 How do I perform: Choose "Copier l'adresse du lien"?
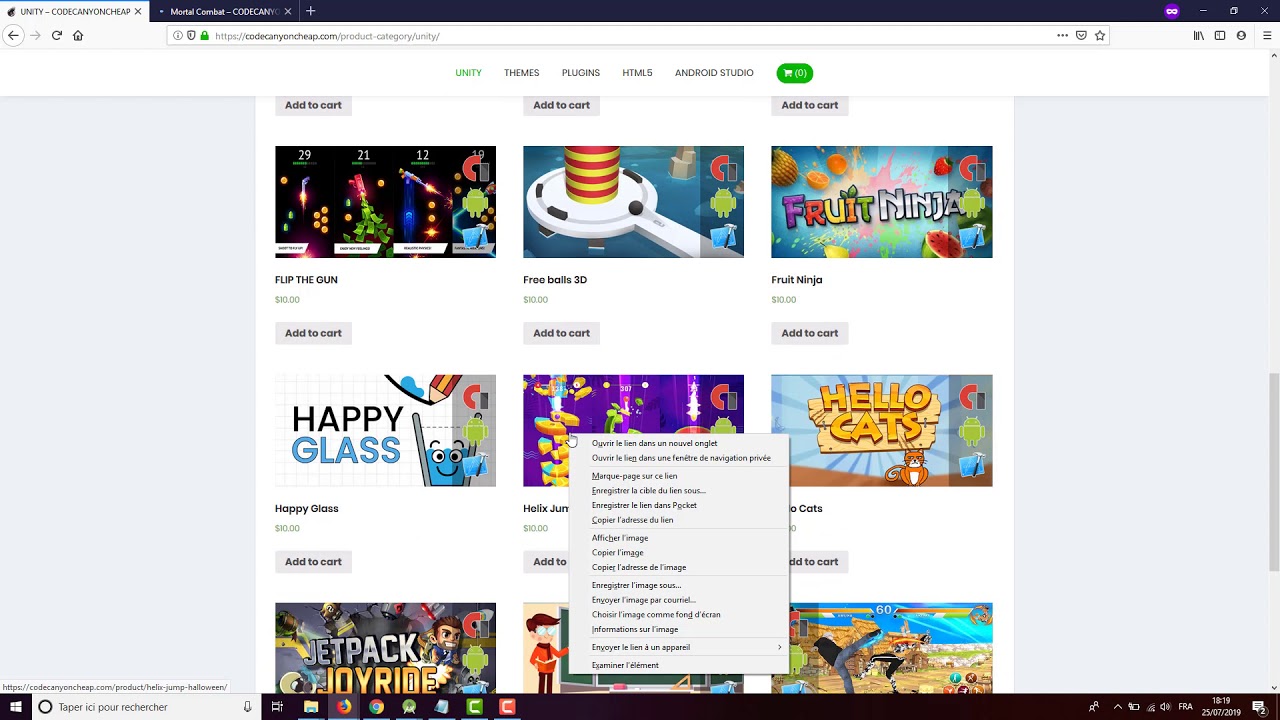pos(678,520)
